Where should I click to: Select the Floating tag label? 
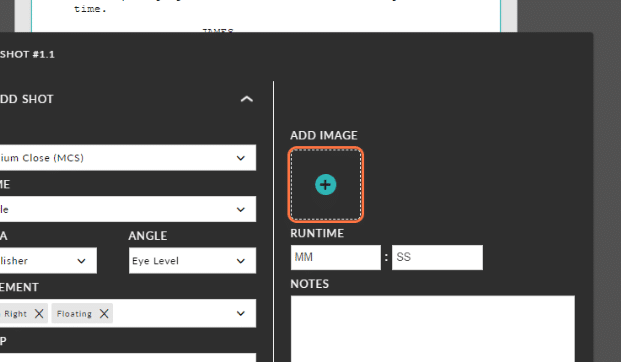(x=74, y=314)
